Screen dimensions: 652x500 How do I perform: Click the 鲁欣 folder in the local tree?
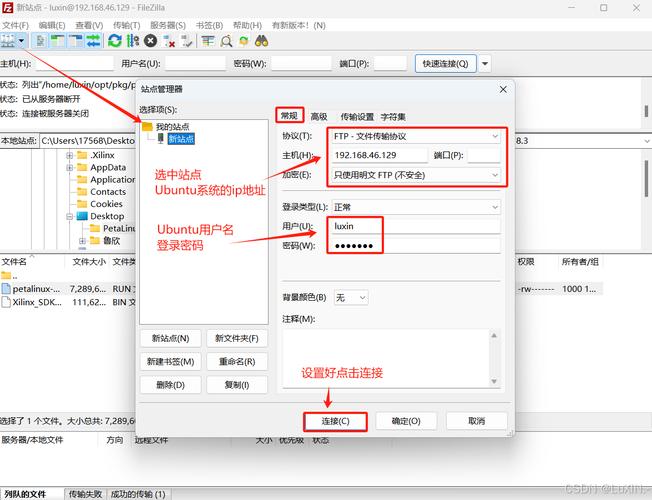111,240
